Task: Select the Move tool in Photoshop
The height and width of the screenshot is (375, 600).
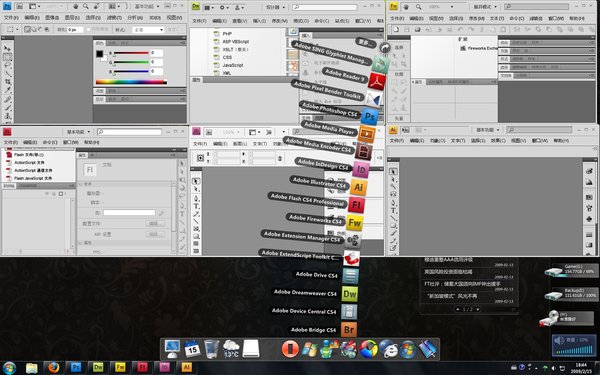Action: click(7, 49)
